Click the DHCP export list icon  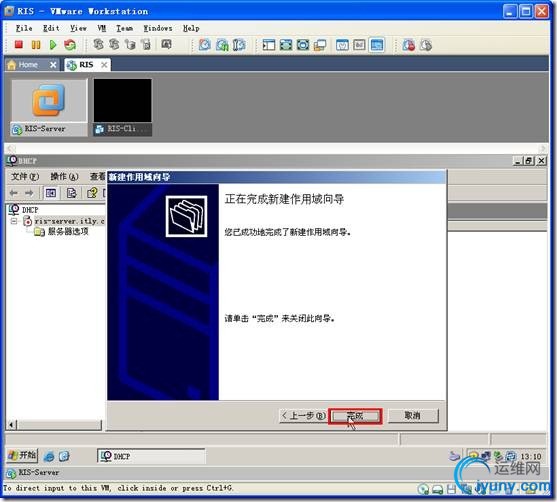71,193
